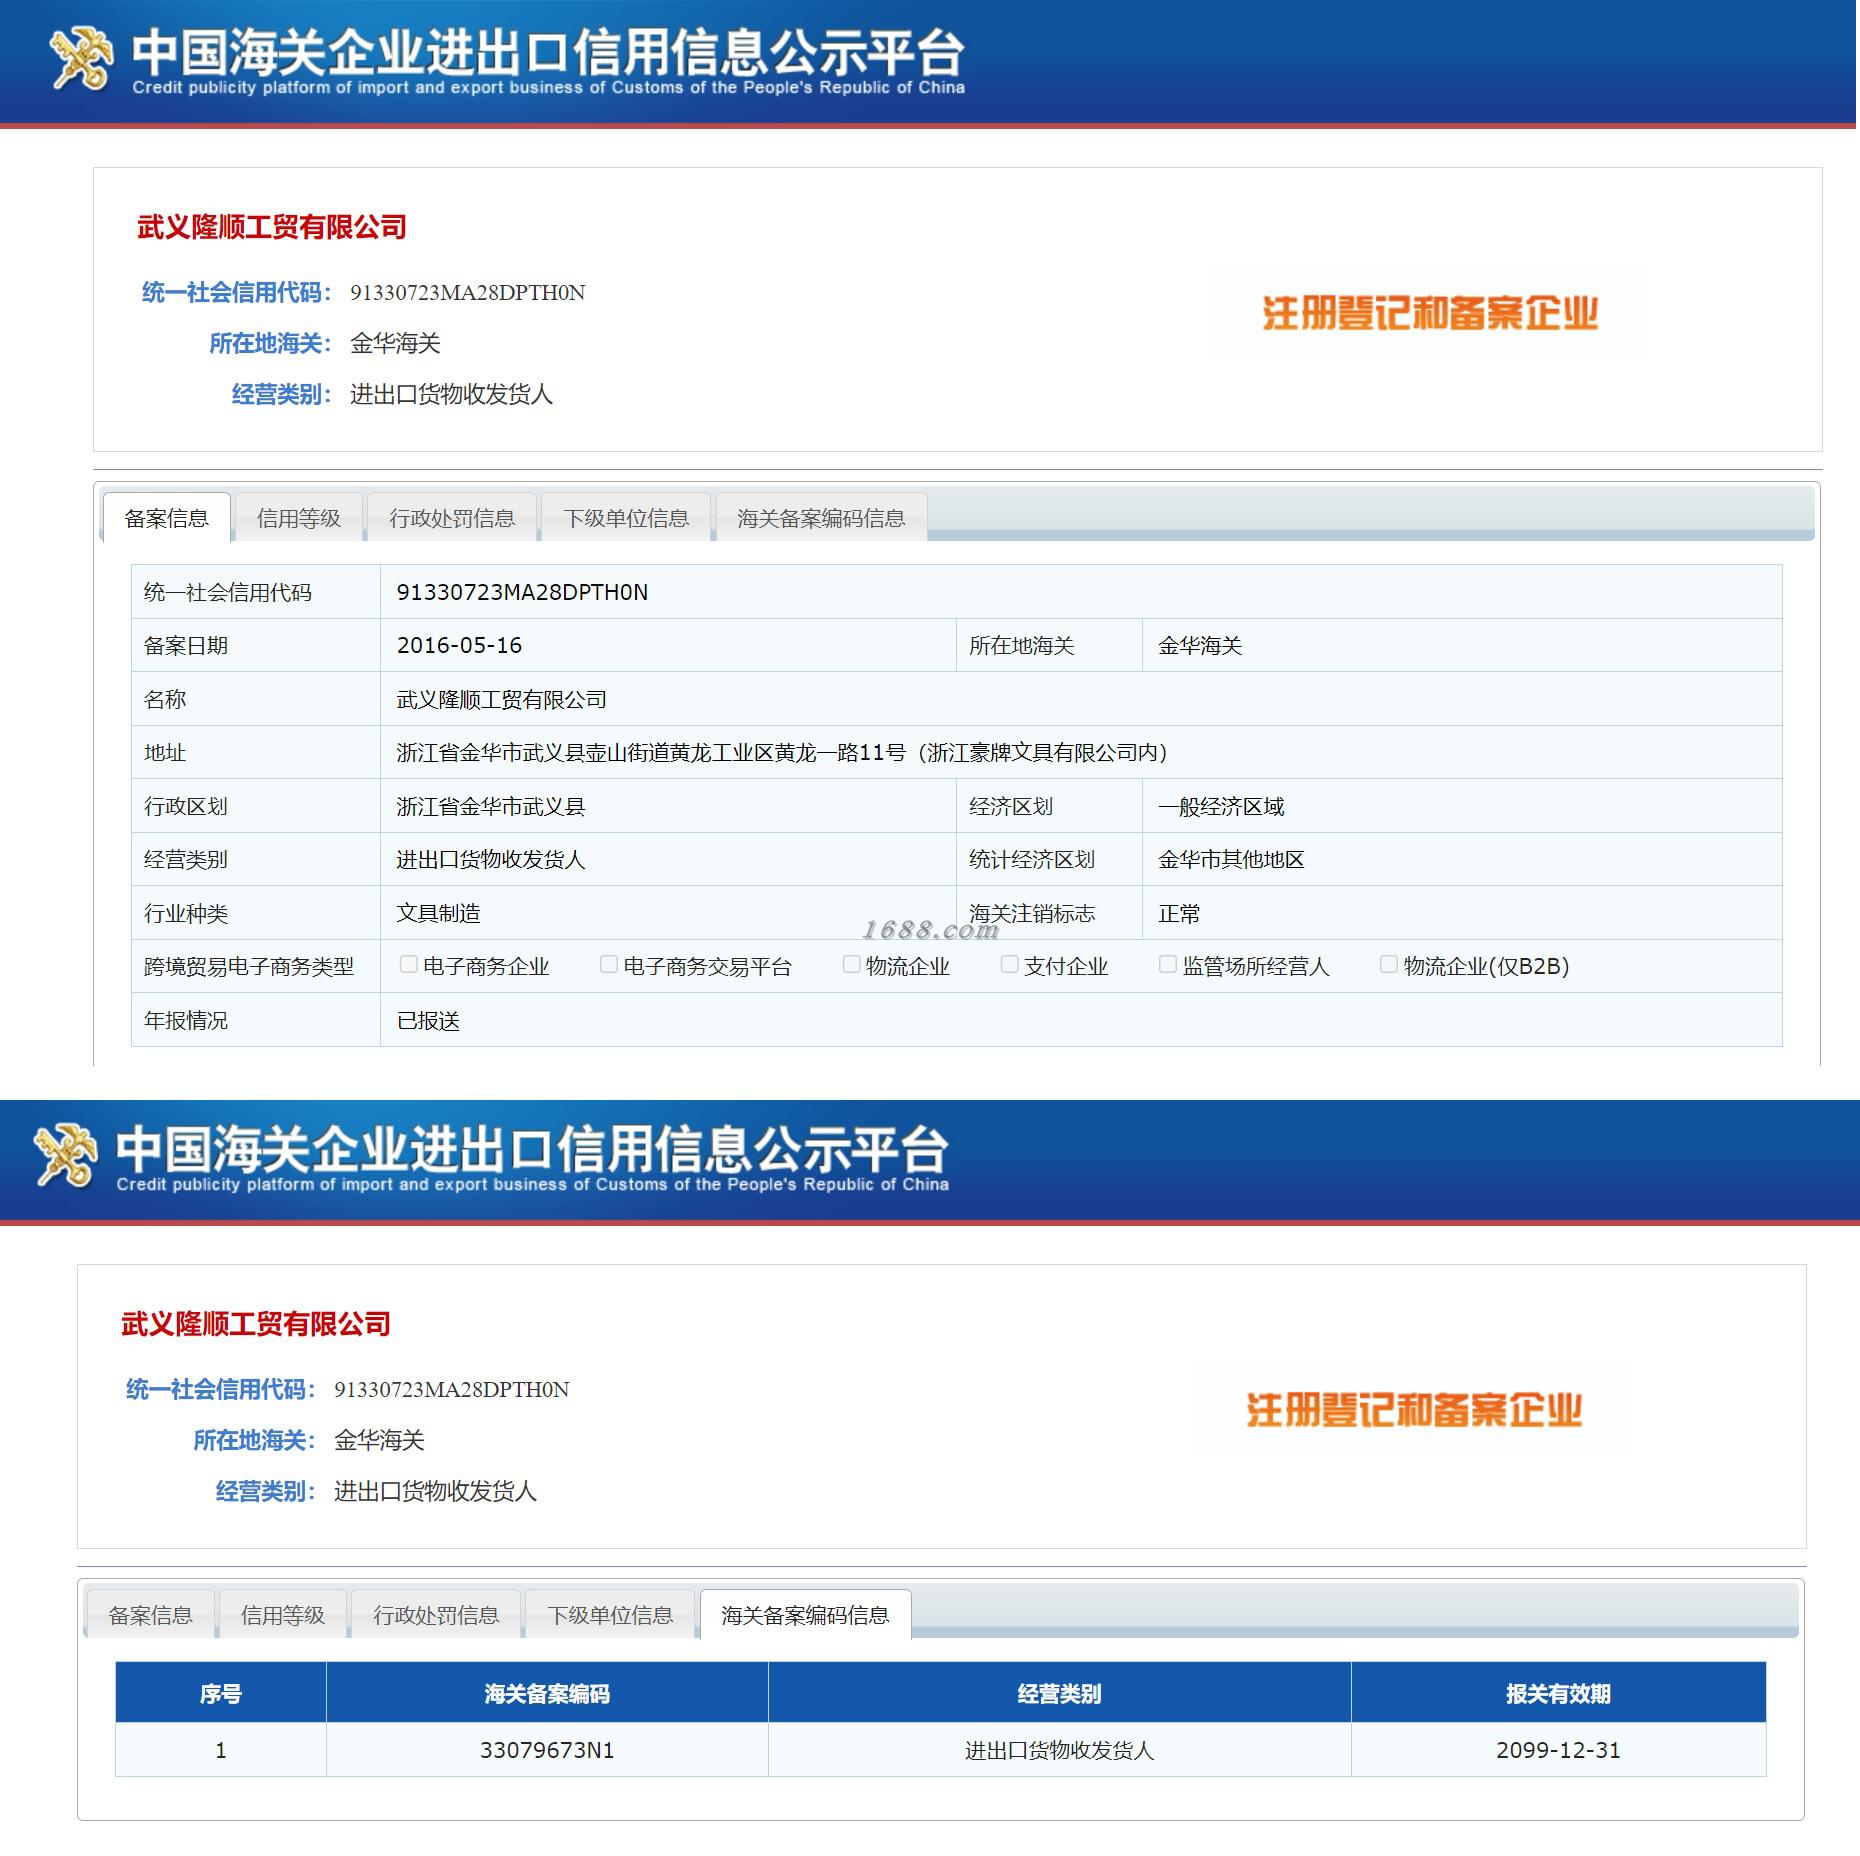Screen dimensions: 1860x1856
Task: Click the 报关有效期 column header
Action: 1558,1693
